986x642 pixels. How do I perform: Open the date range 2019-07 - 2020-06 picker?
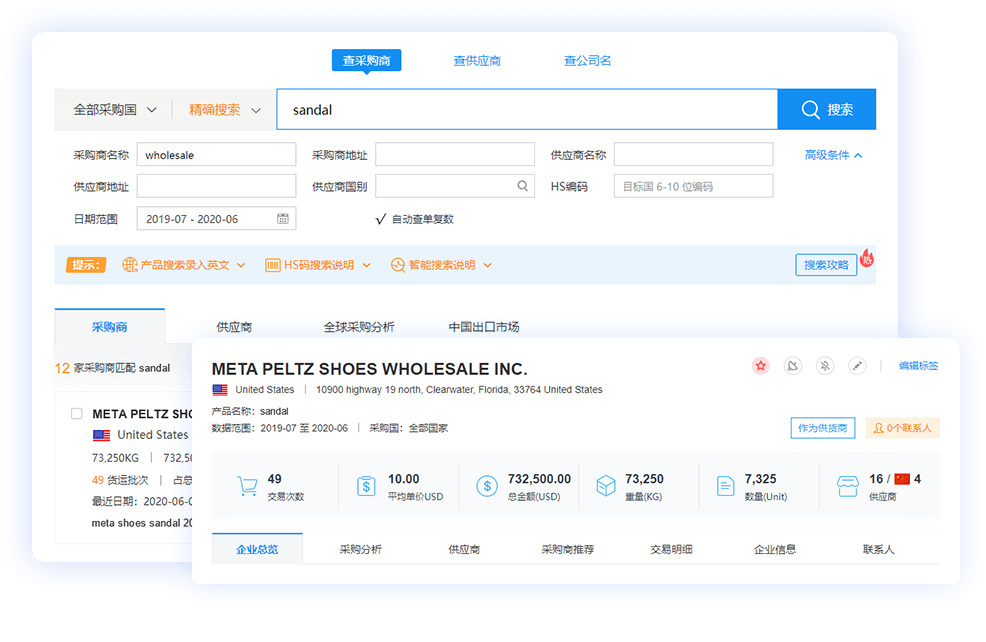pos(216,219)
